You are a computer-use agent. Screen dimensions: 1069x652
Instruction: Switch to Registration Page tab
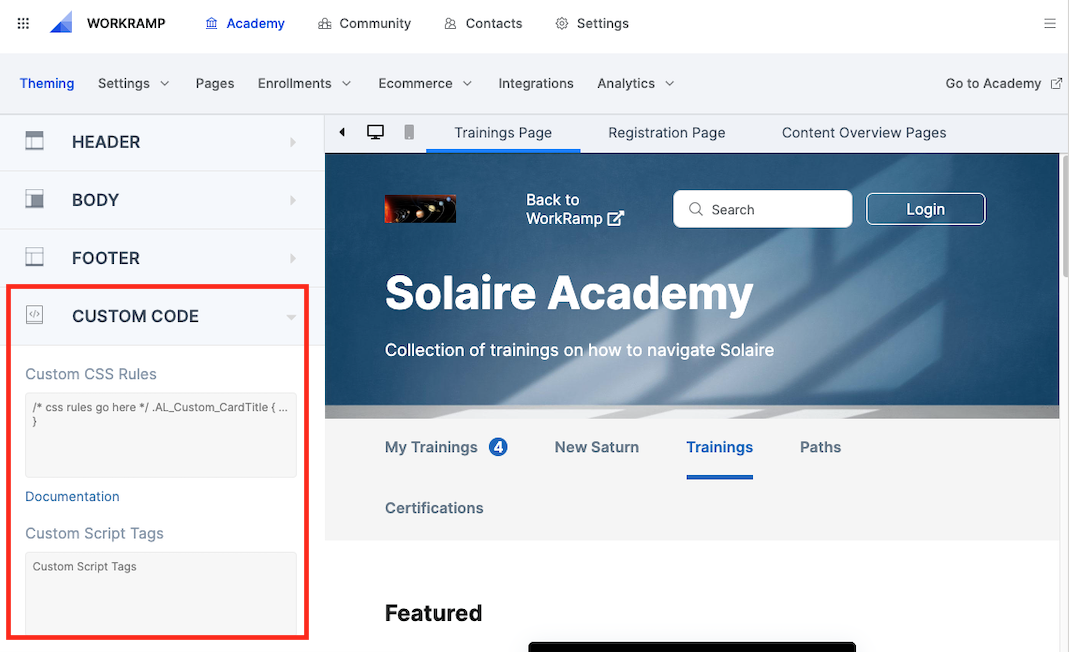(667, 133)
